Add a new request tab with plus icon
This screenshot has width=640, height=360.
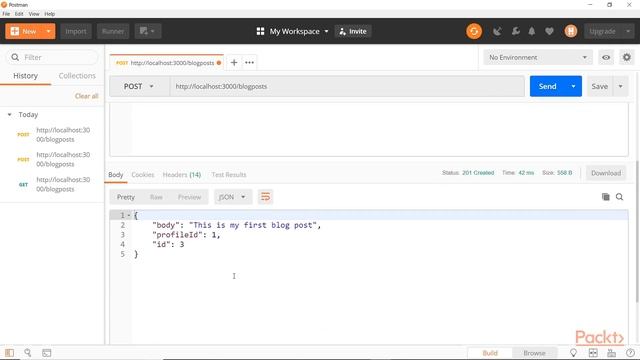[234, 62]
